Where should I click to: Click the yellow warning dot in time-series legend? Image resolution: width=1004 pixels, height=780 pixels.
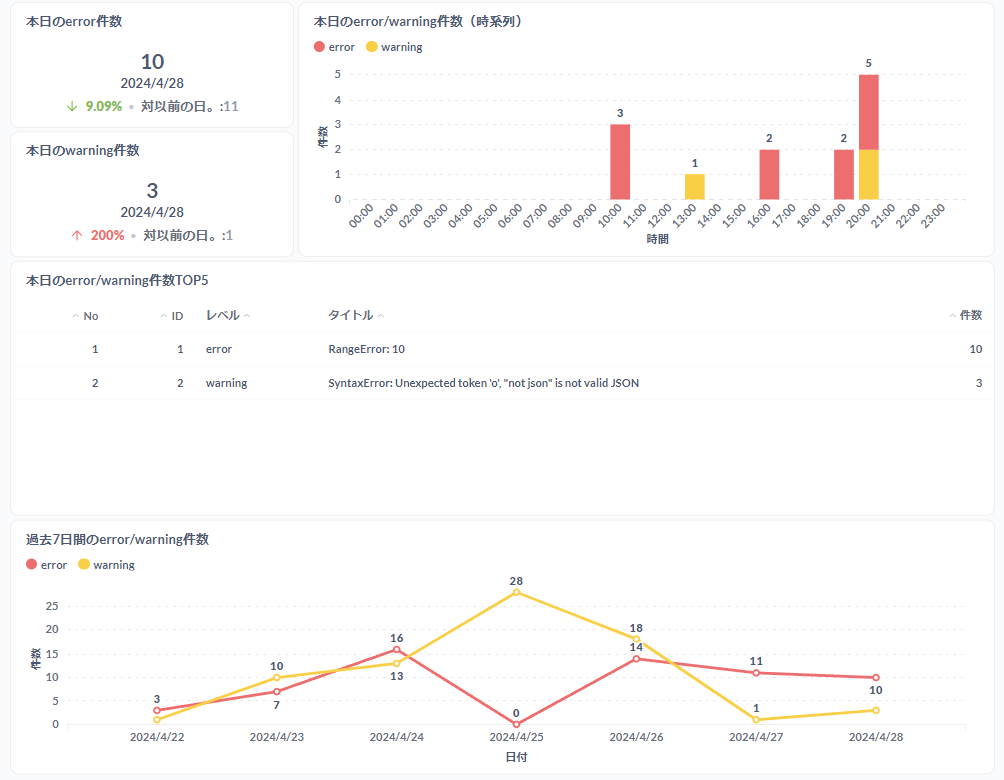click(x=372, y=47)
